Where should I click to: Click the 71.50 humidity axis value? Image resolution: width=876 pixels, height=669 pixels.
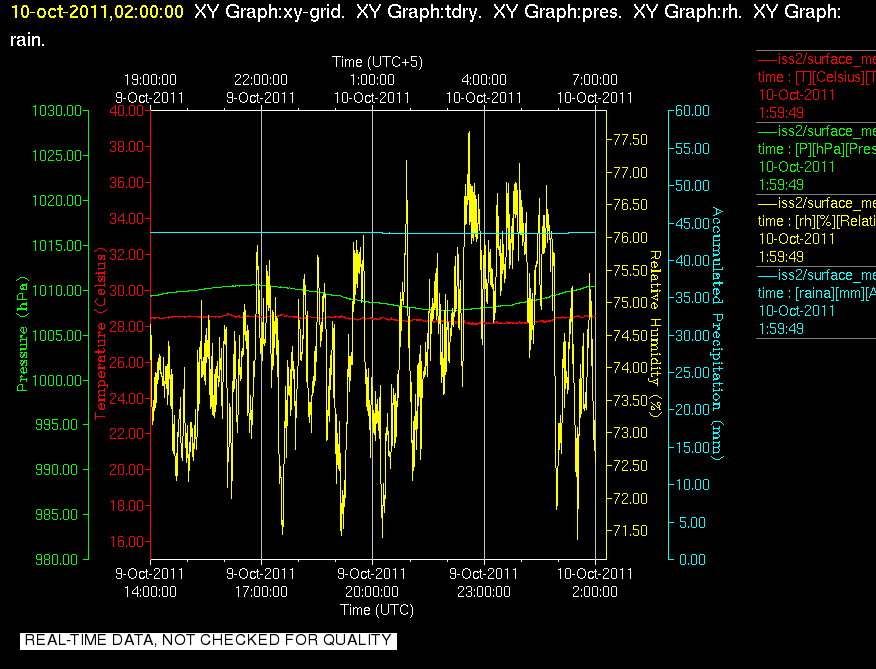coord(631,530)
